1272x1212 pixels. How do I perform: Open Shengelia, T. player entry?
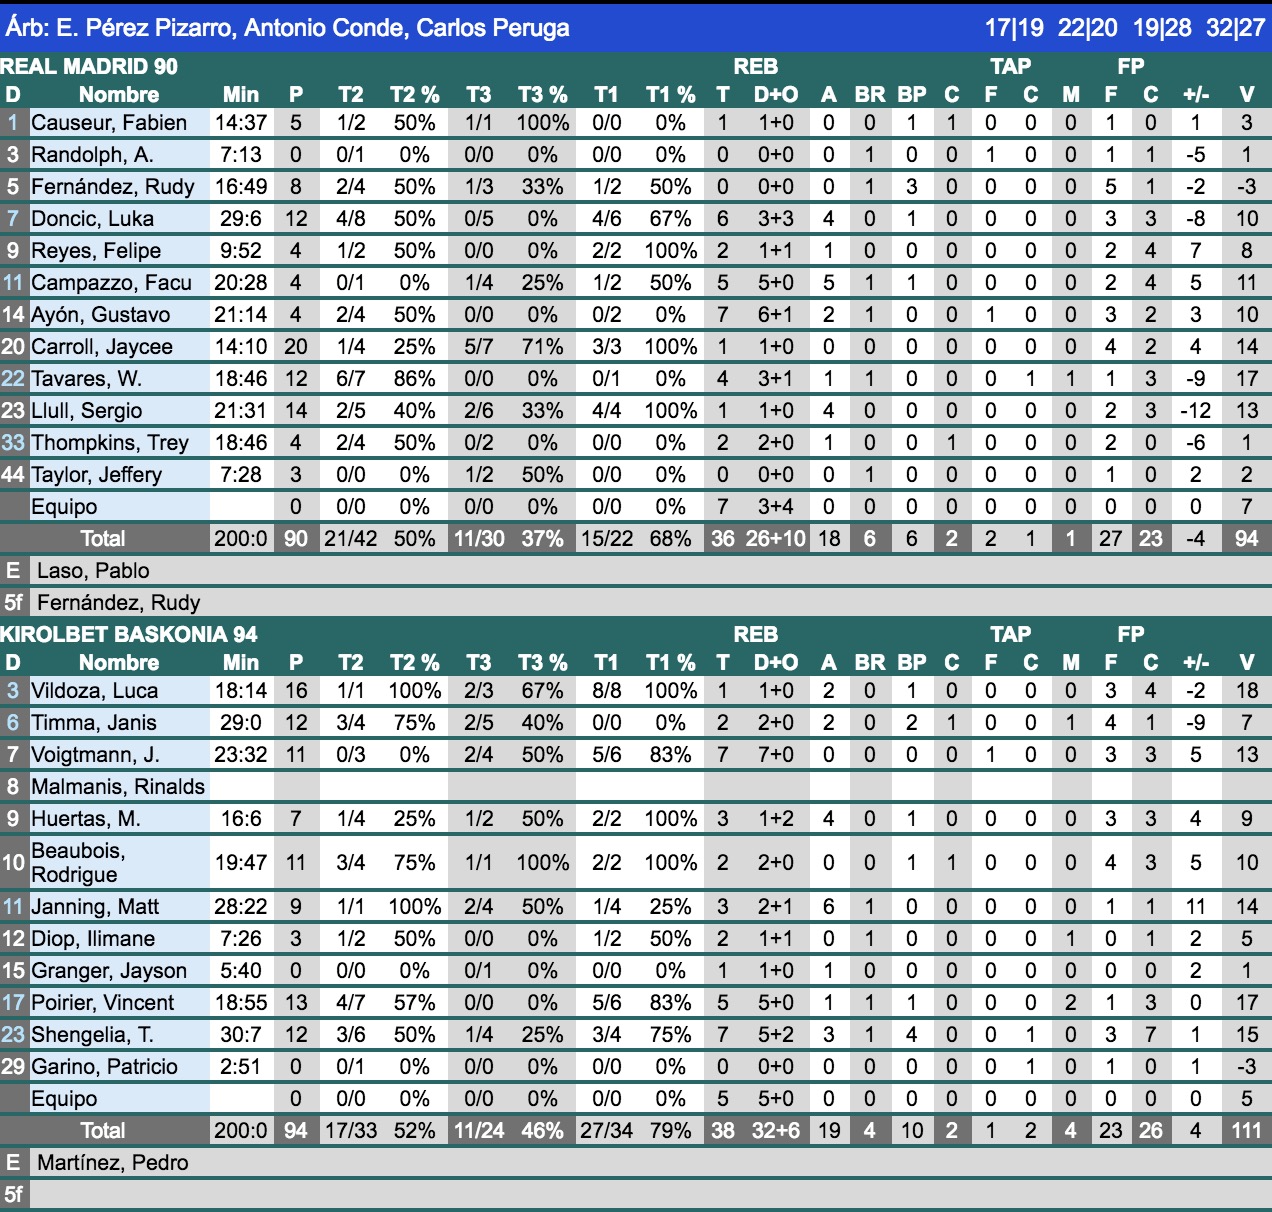(x=92, y=1035)
